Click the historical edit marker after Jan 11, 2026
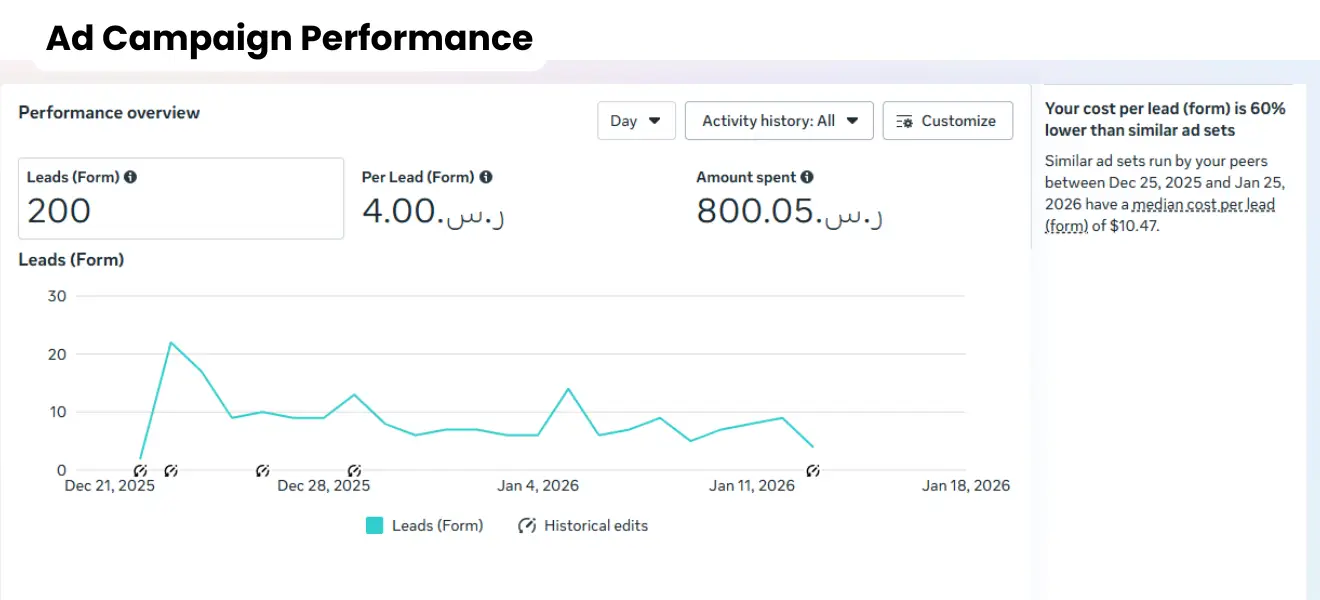This screenshot has width=1320, height=600. click(813, 470)
